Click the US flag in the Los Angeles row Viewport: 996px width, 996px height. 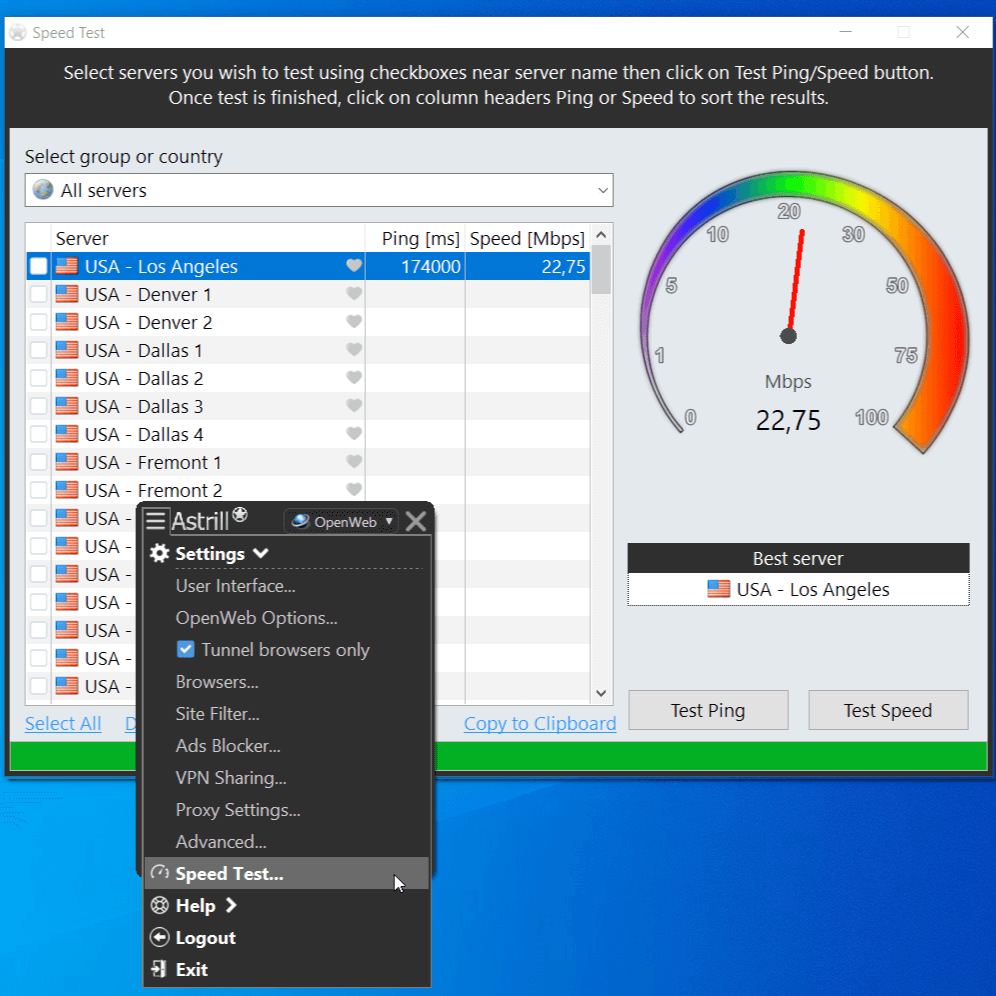67,266
